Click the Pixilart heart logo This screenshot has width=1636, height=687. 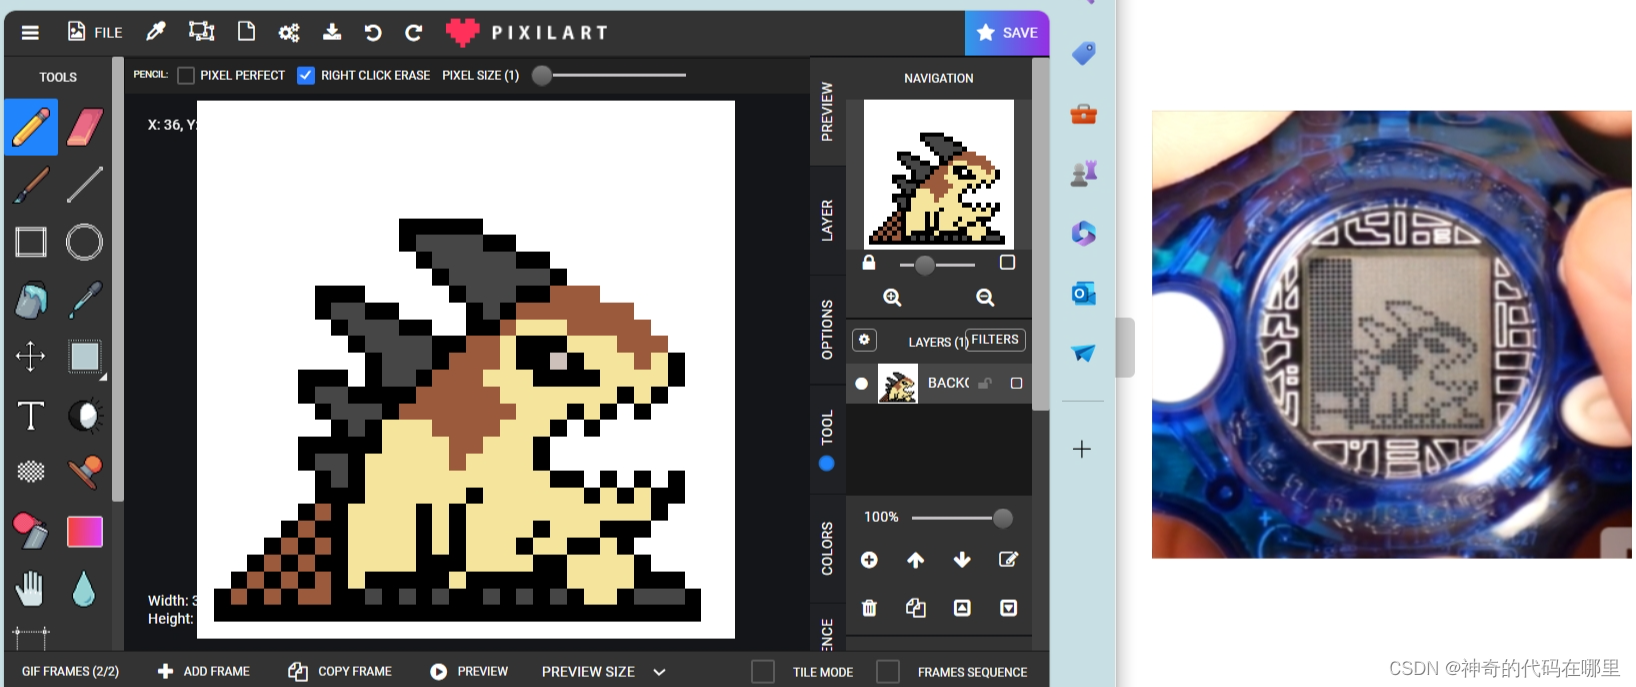462,33
